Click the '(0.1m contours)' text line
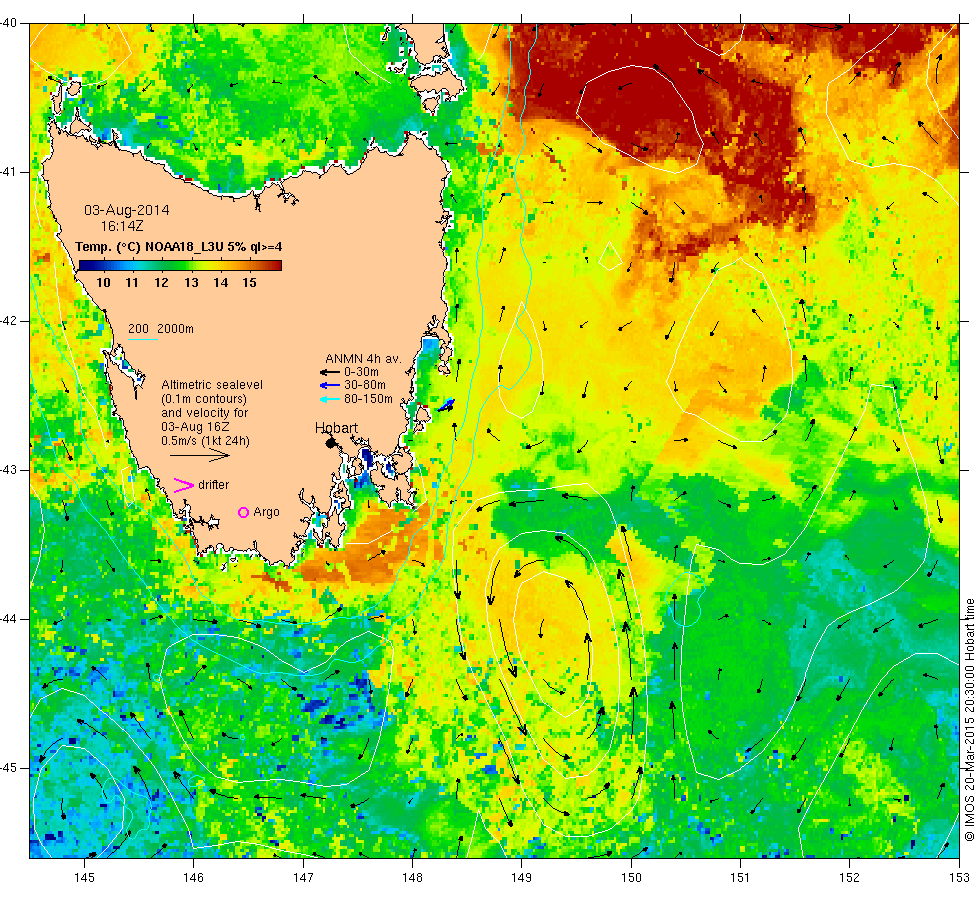The image size is (980, 900). [x=204, y=399]
